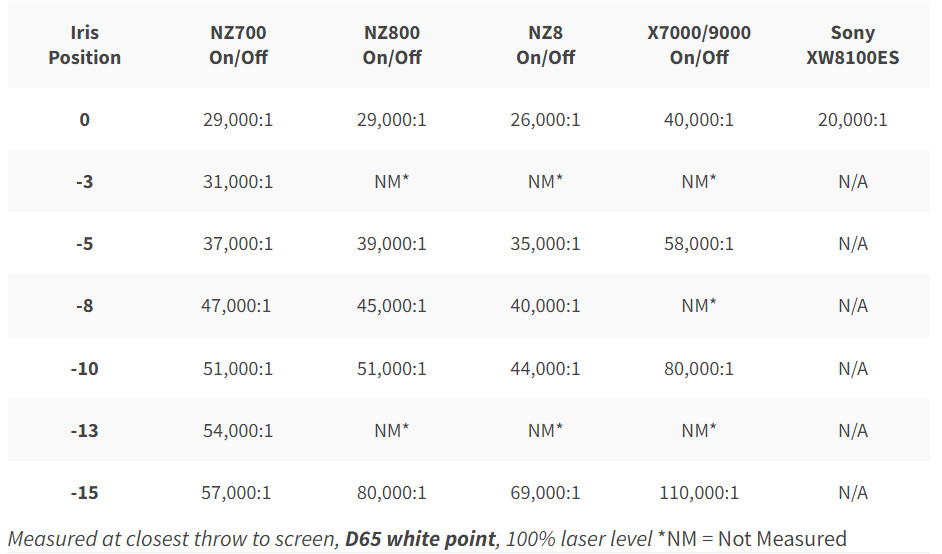The height and width of the screenshot is (554, 942).
Task: Click the 110,000:1 contrast value
Action: point(699,493)
